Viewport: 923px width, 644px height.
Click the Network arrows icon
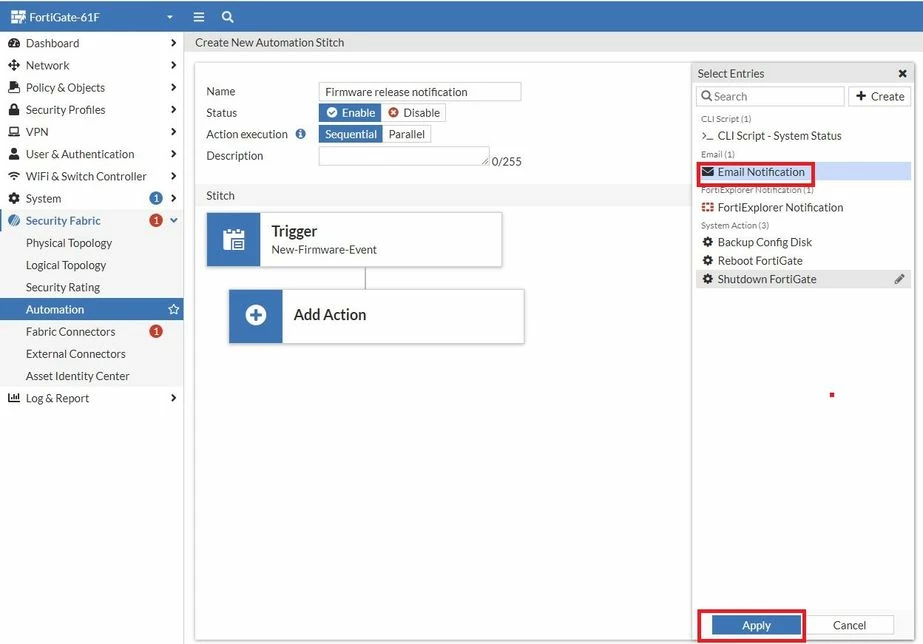[x=14, y=65]
